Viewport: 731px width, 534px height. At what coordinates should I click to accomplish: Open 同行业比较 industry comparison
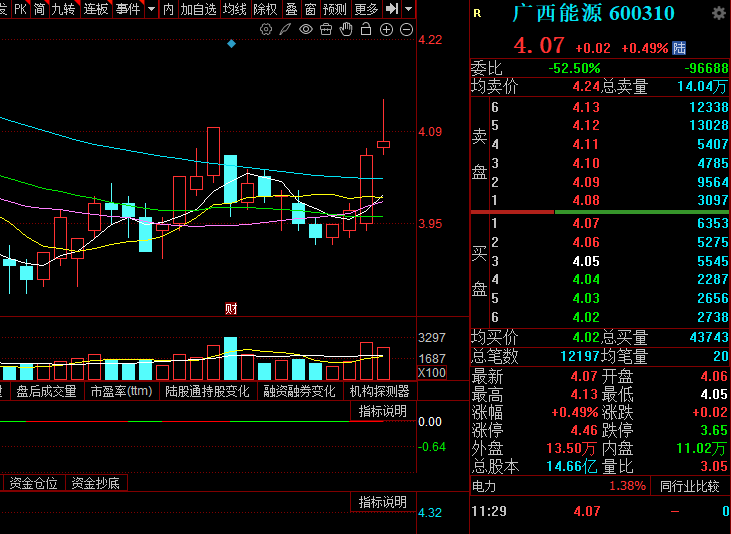click(x=690, y=486)
